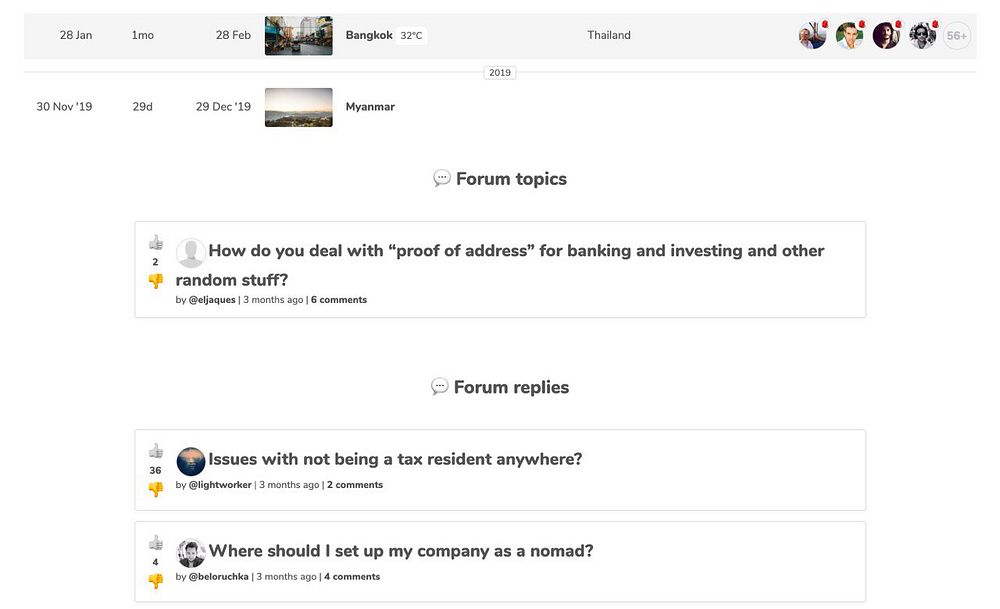The height and width of the screenshot is (609, 1000).
Task: Upvote the company setup thread
Action: (x=155, y=543)
